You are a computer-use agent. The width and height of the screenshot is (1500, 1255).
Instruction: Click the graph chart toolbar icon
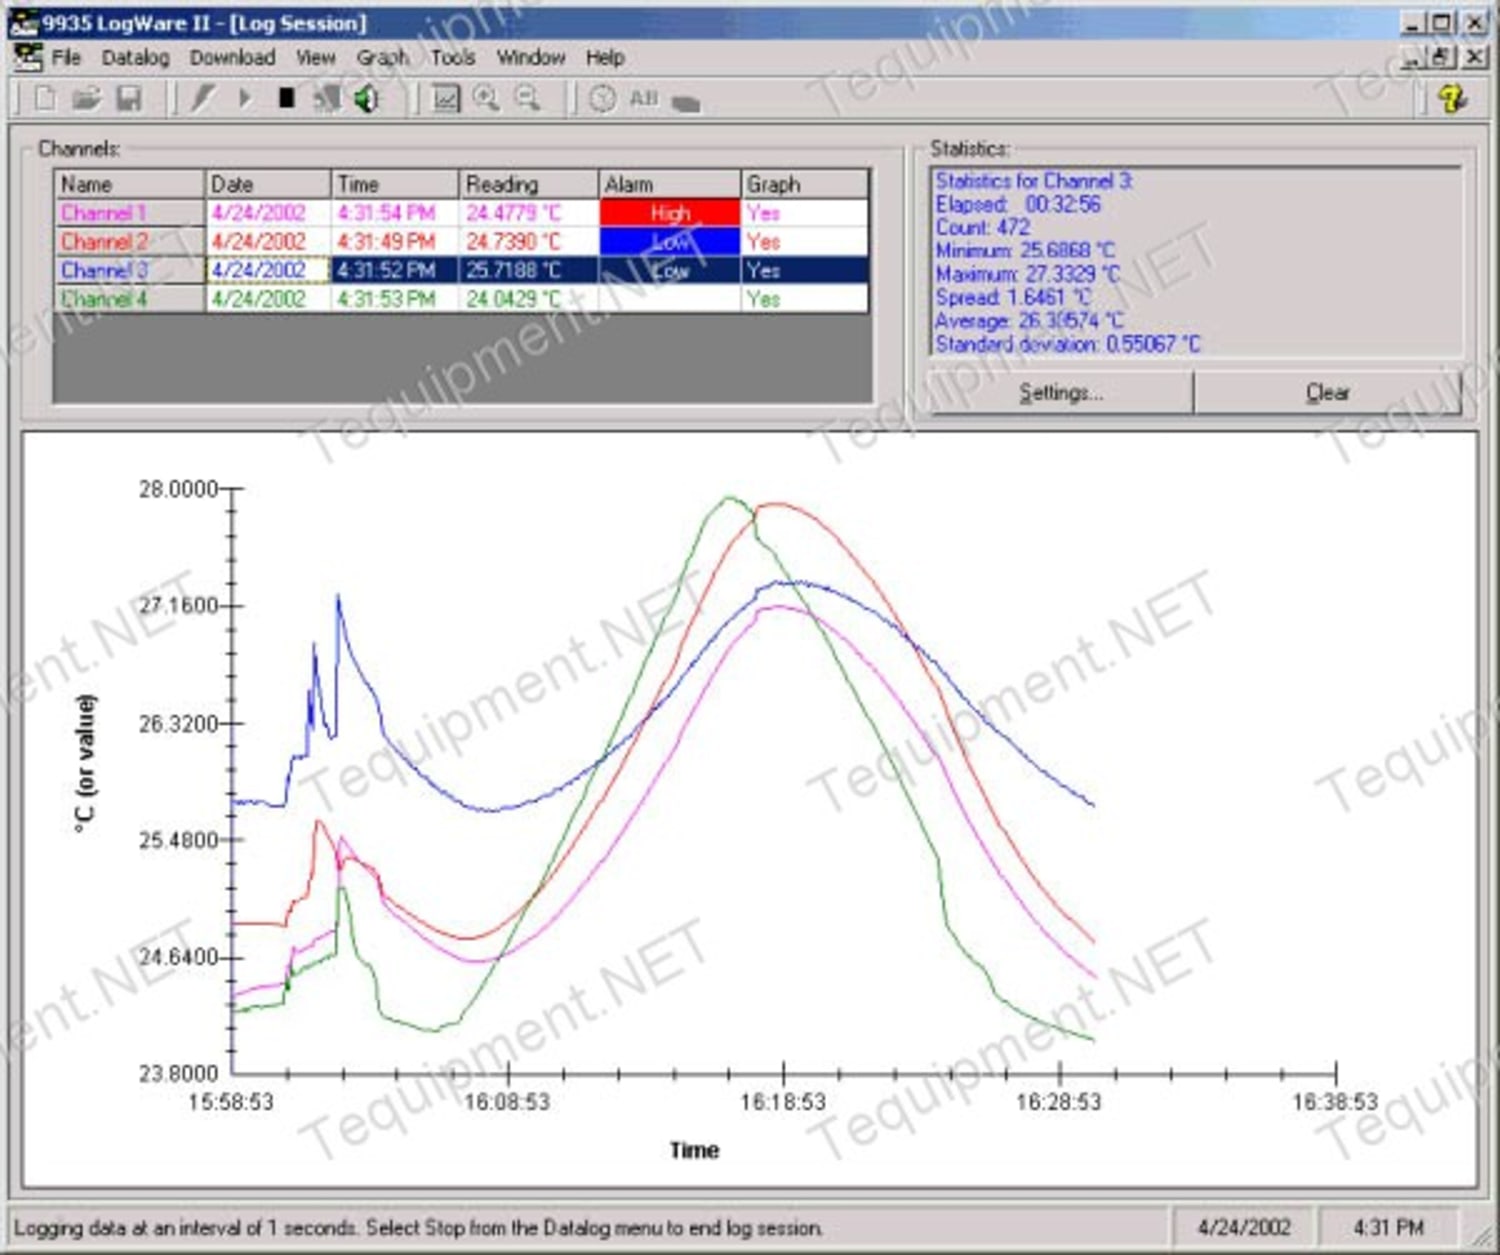tap(445, 98)
